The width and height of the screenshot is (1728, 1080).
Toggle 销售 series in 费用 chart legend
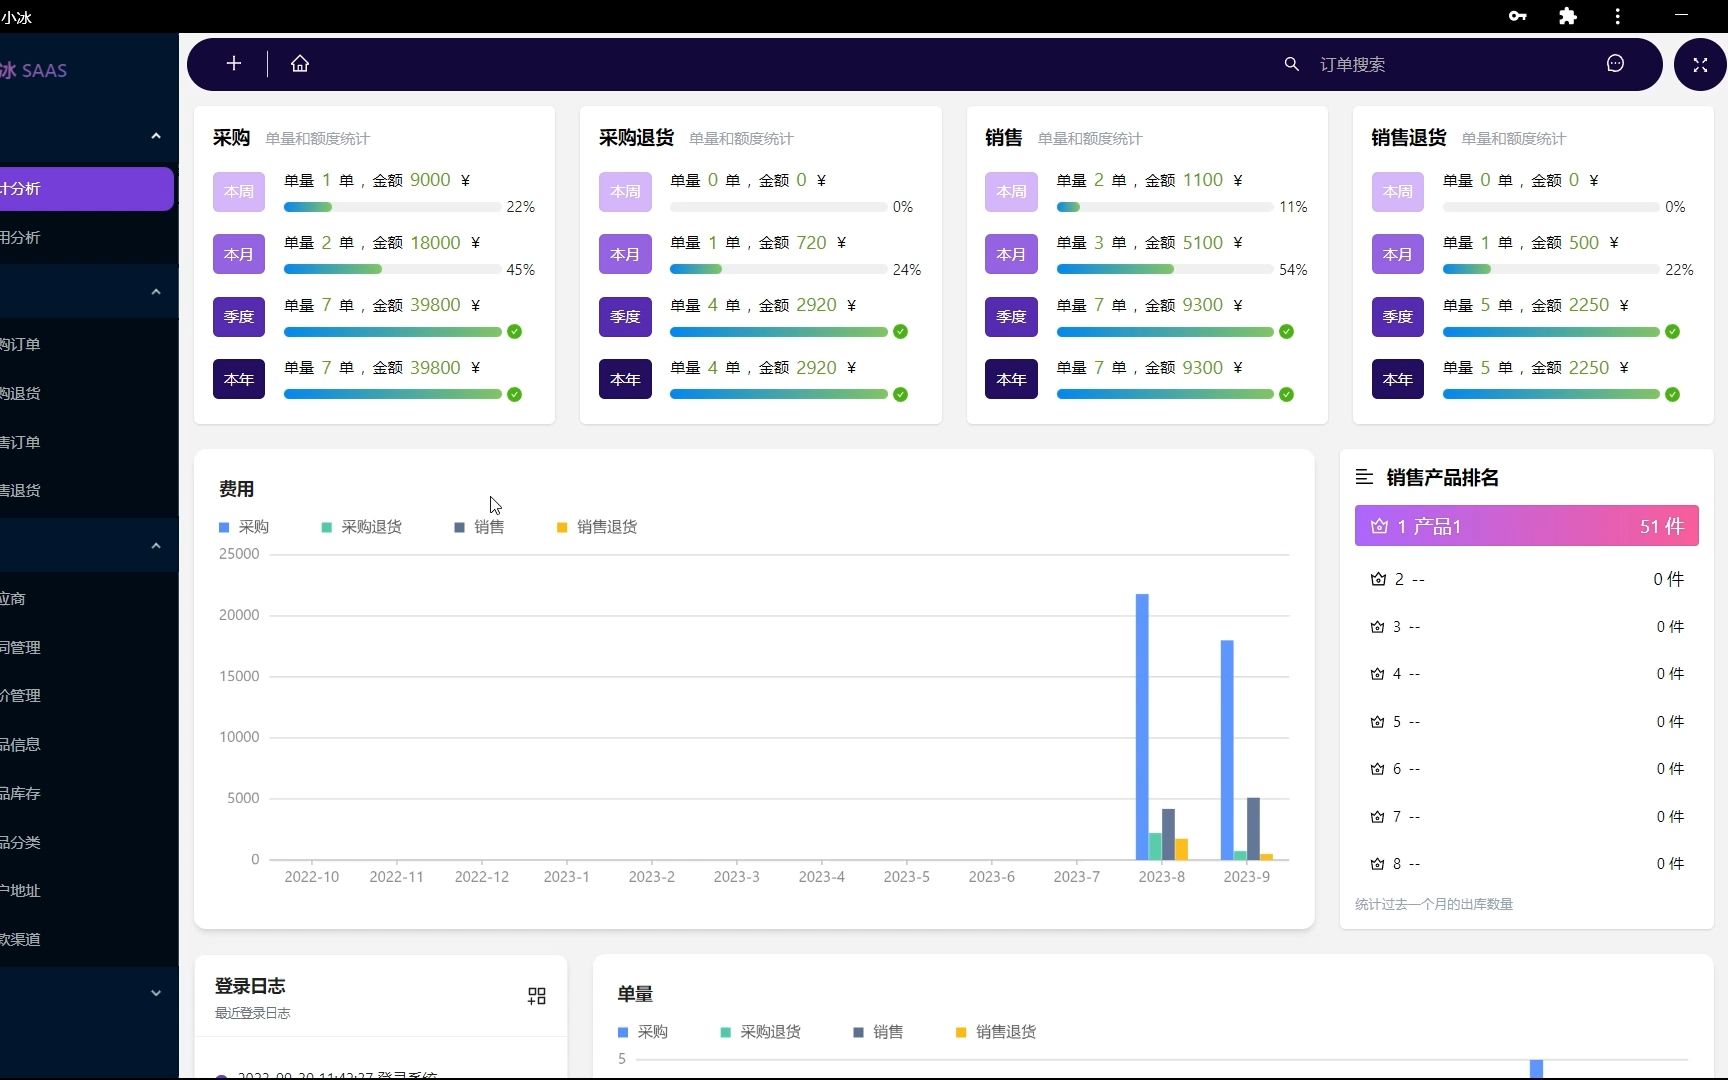(x=479, y=527)
